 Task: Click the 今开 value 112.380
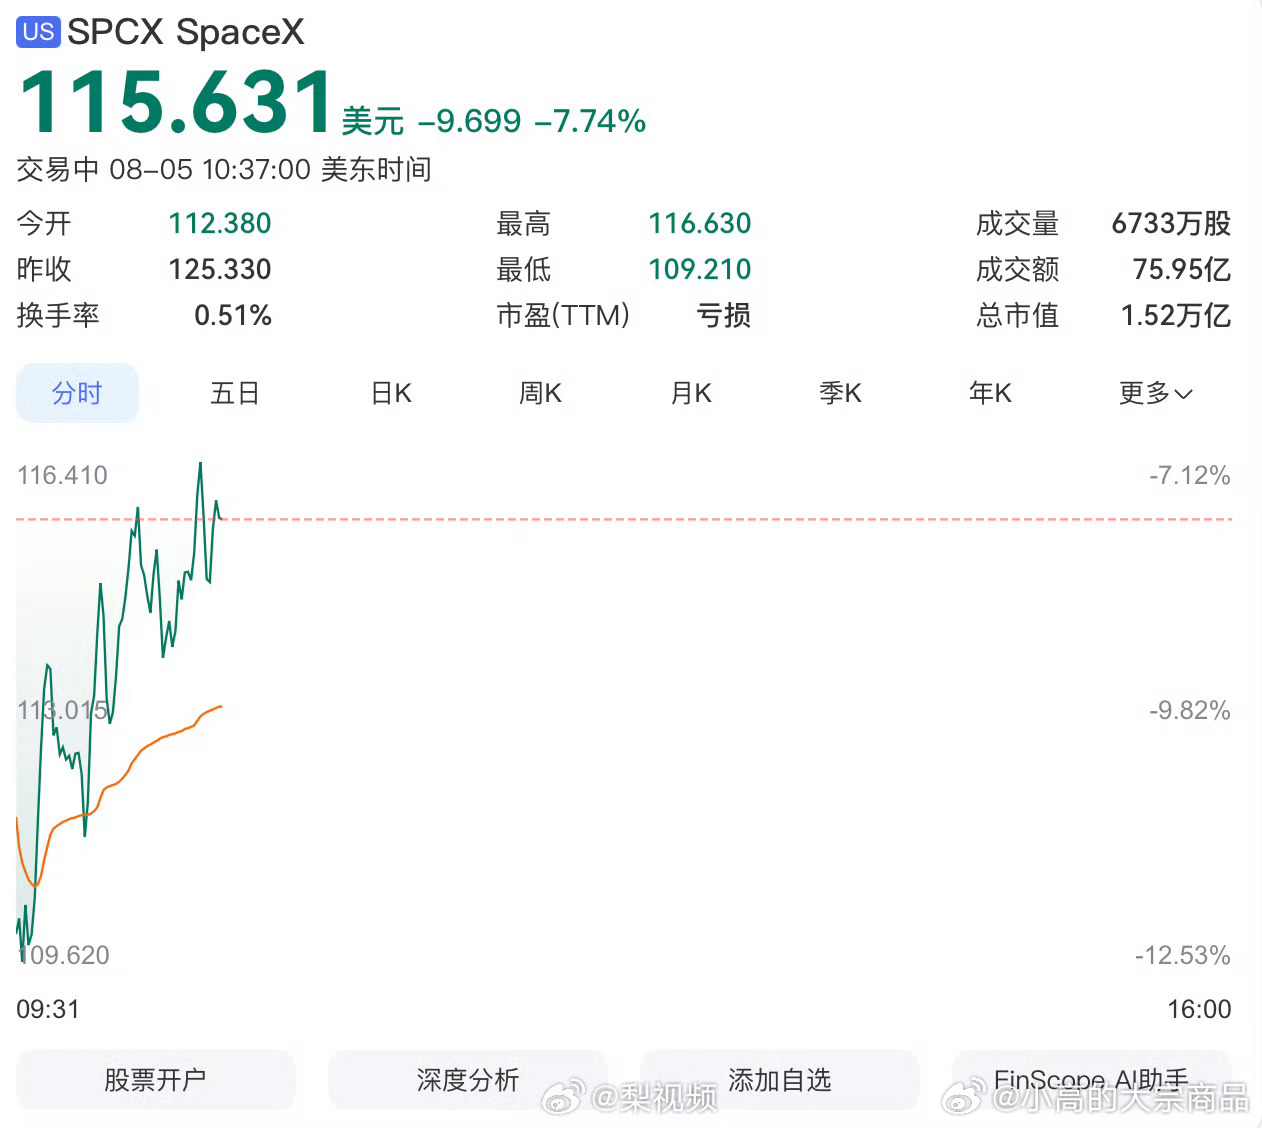[220, 223]
